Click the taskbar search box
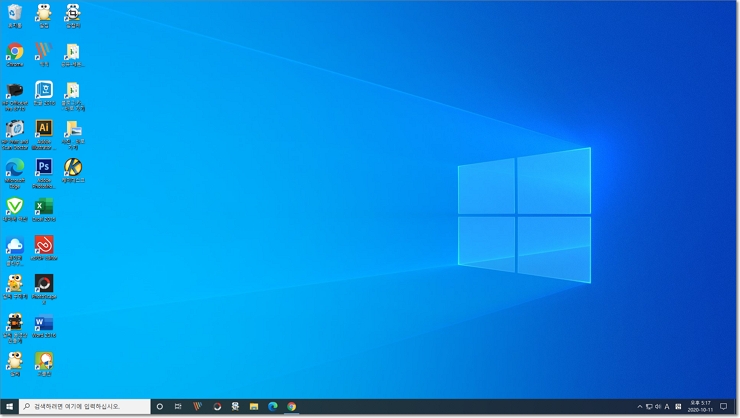Viewport: 740px width, 418px height. (x=85, y=406)
